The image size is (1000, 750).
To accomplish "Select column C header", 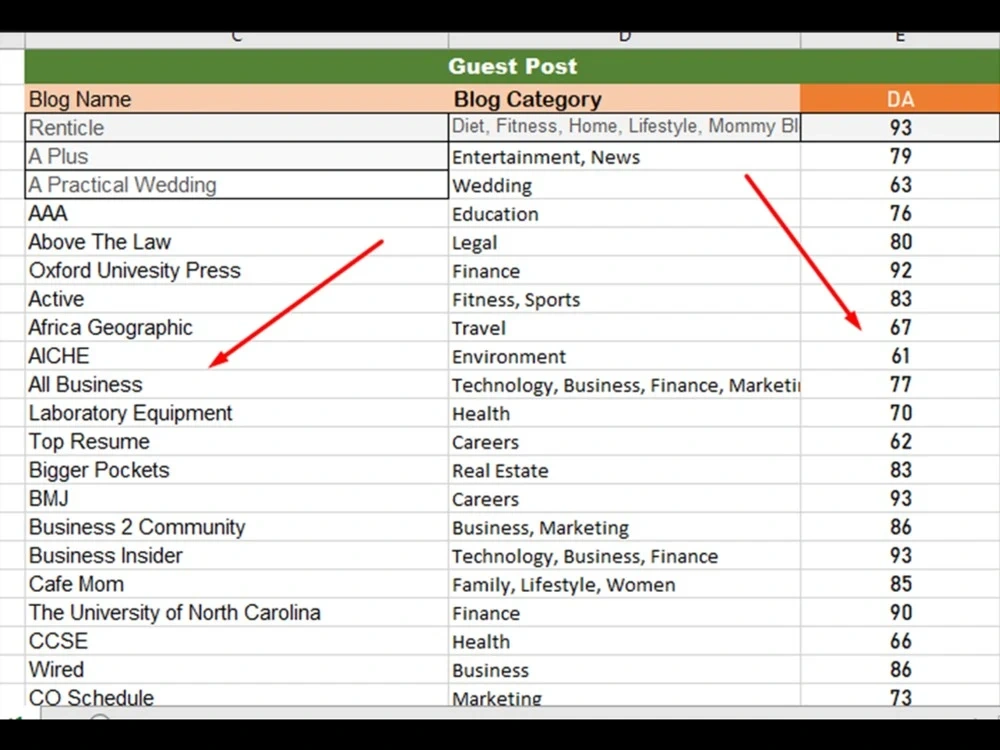I will [237, 40].
